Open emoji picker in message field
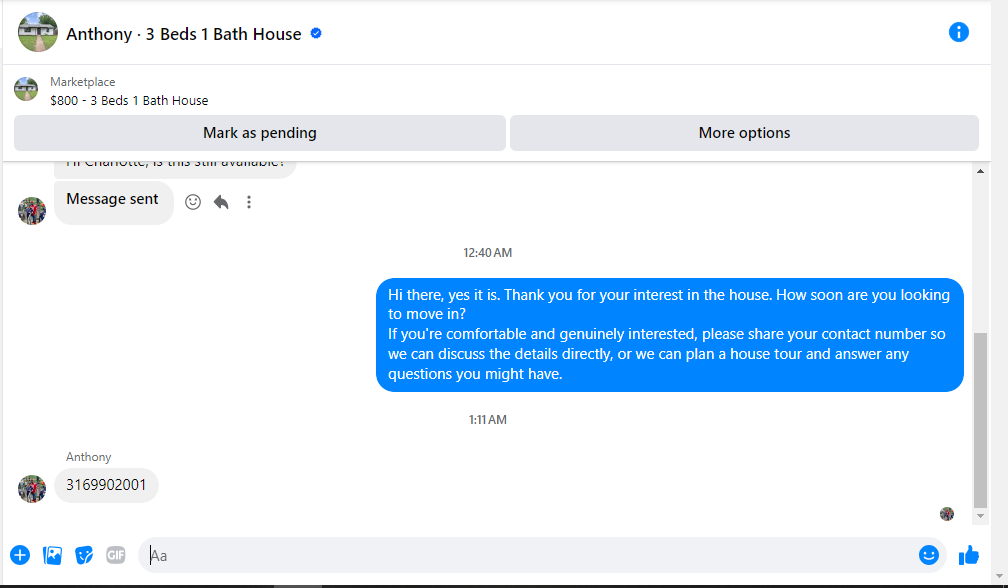Viewport: 1008px width, 588px height. (928, 555)
